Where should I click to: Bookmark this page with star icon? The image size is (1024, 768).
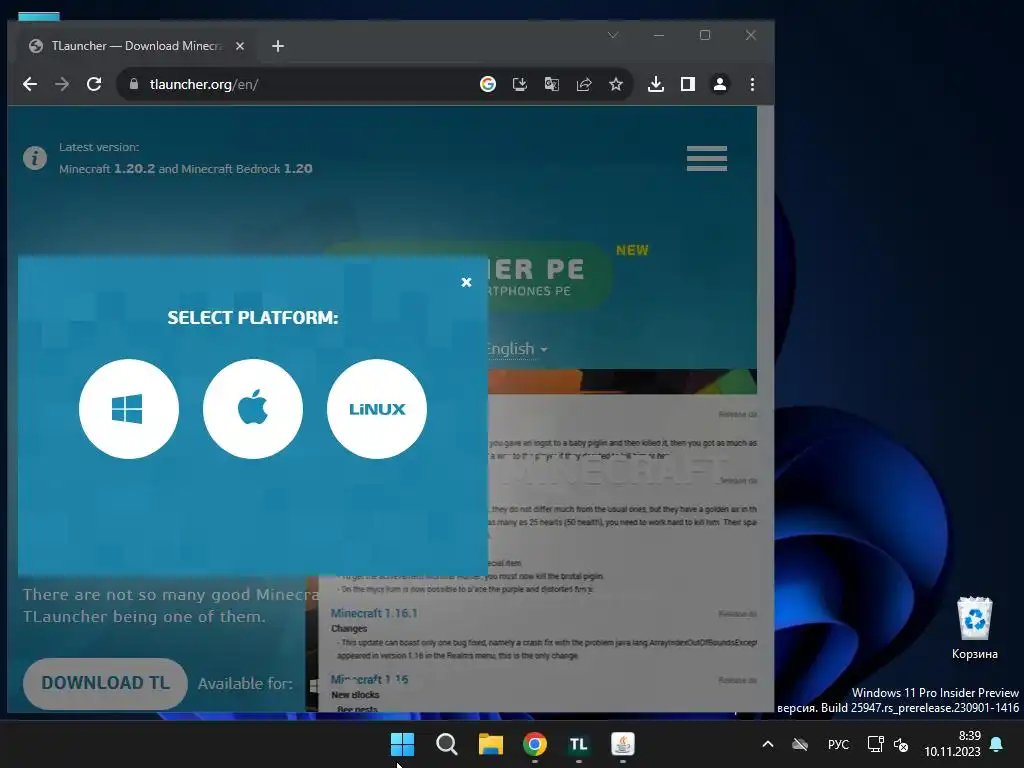[x=616, y=84]
